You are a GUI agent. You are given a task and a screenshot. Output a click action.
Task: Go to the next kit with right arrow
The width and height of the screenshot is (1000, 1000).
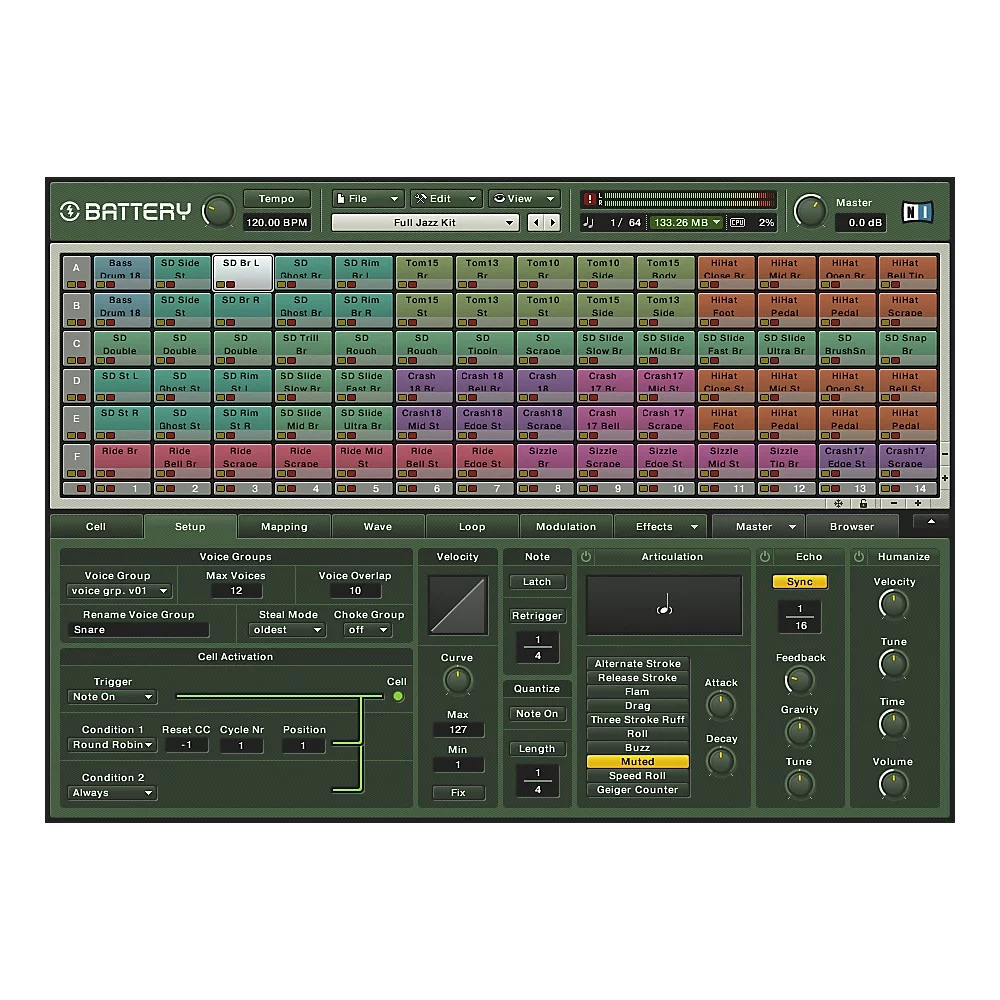coord(552,223)
